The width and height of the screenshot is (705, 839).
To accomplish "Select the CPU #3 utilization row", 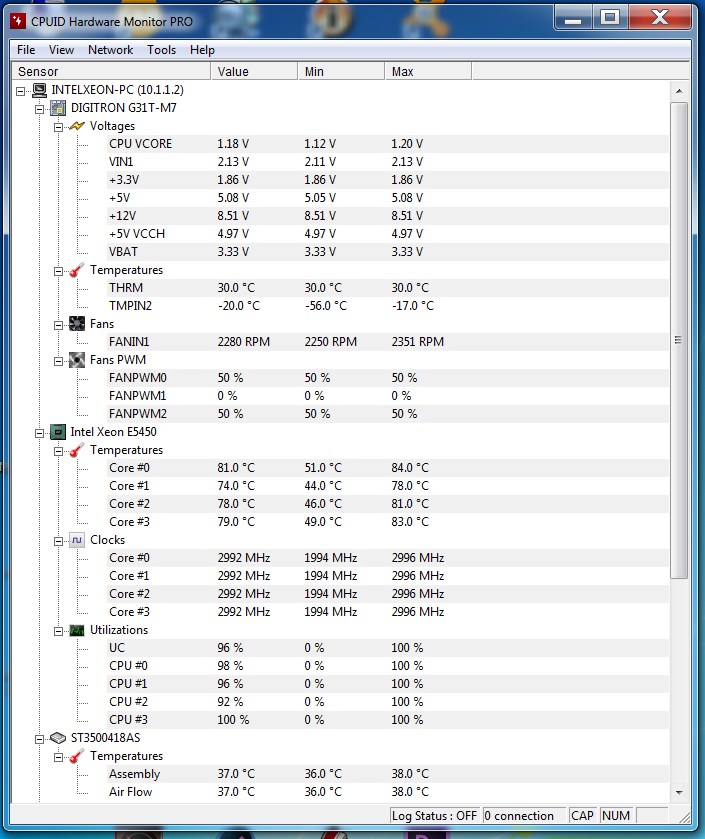I will point(388,720).
